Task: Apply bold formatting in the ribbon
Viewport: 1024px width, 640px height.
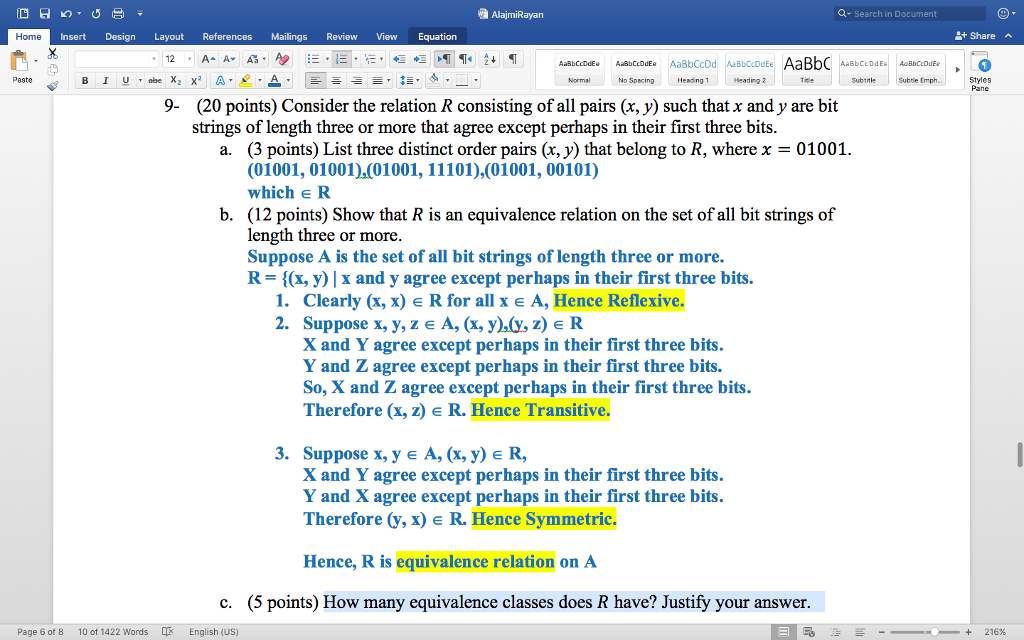Action: (85, 79)
